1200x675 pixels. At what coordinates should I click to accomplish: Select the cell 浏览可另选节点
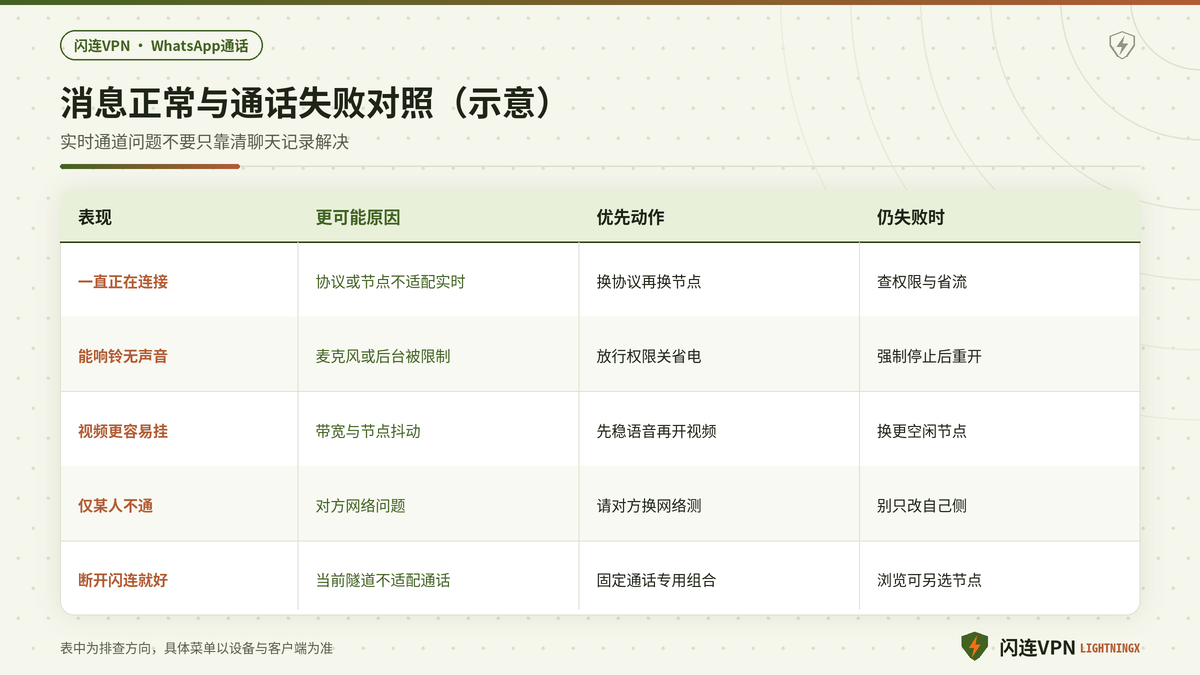point(999,578)
